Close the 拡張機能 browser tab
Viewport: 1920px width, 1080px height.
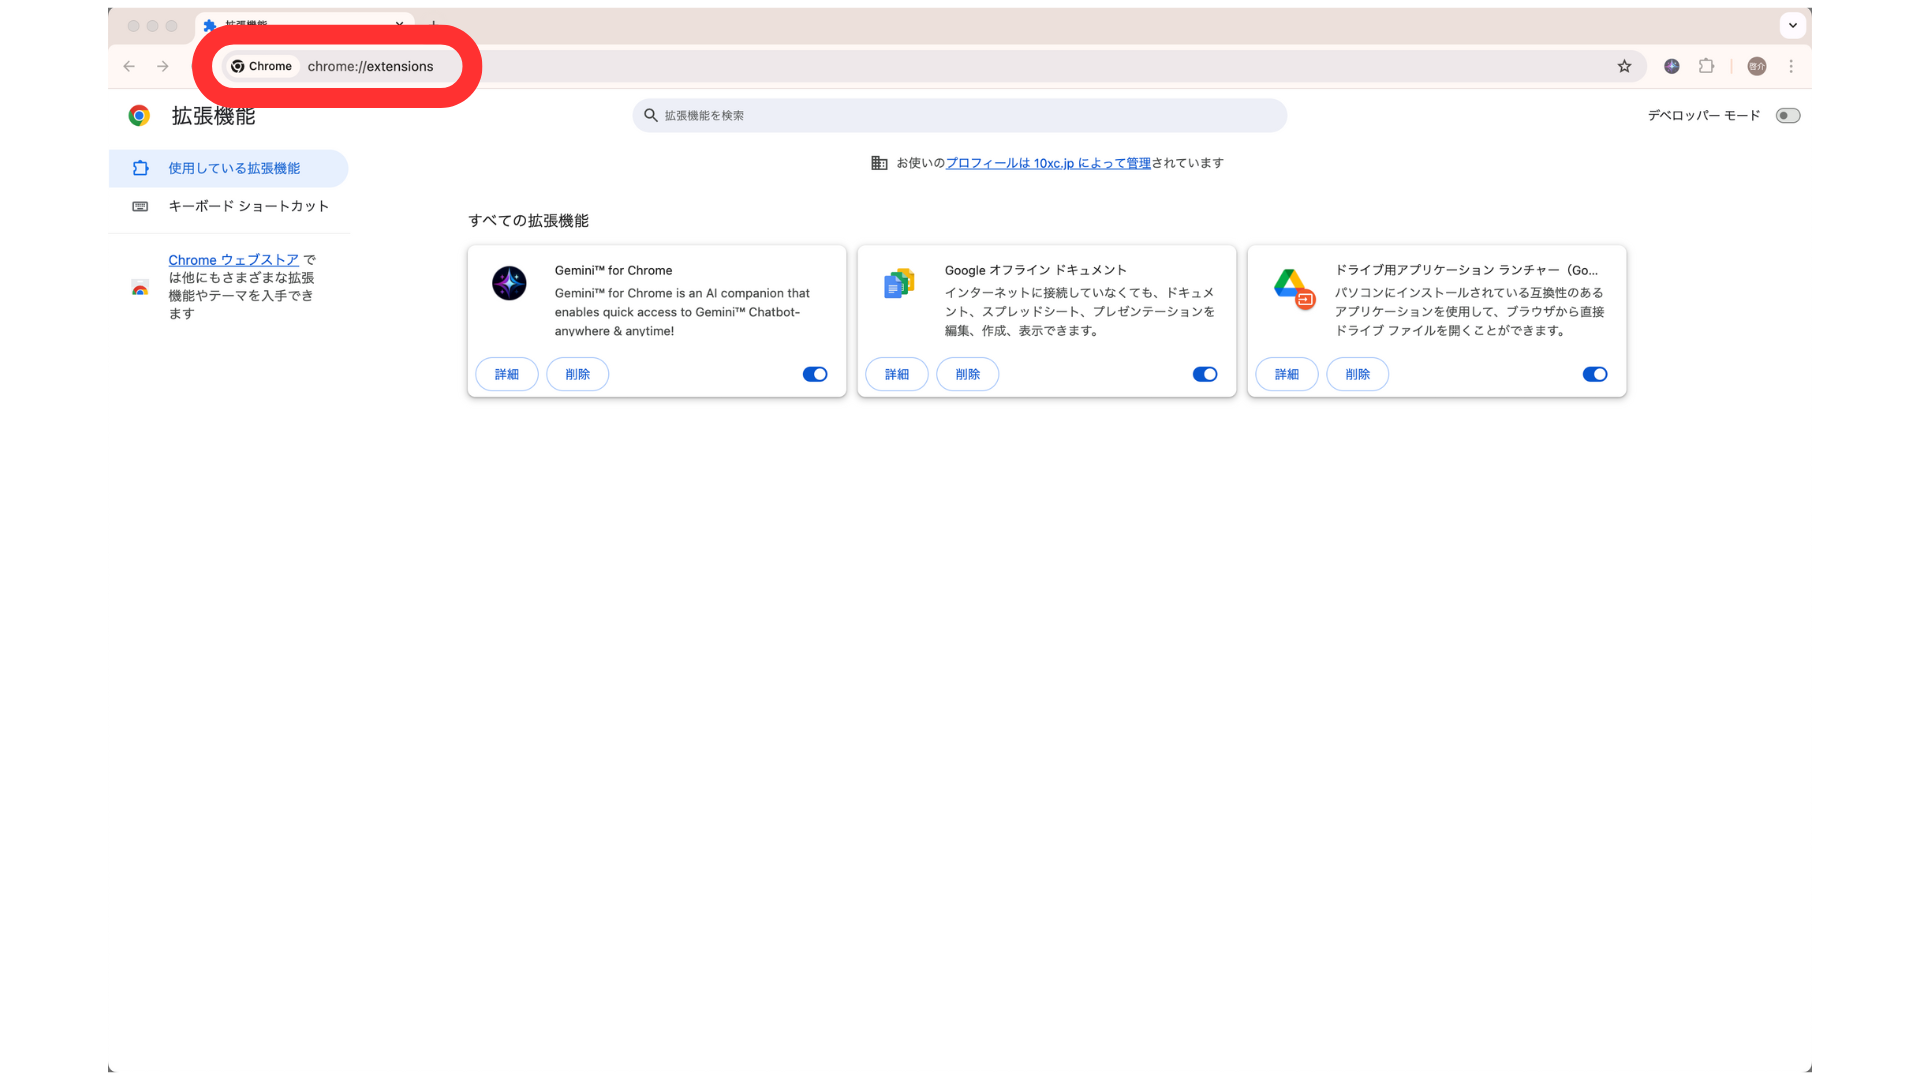[x=399, y=24]
